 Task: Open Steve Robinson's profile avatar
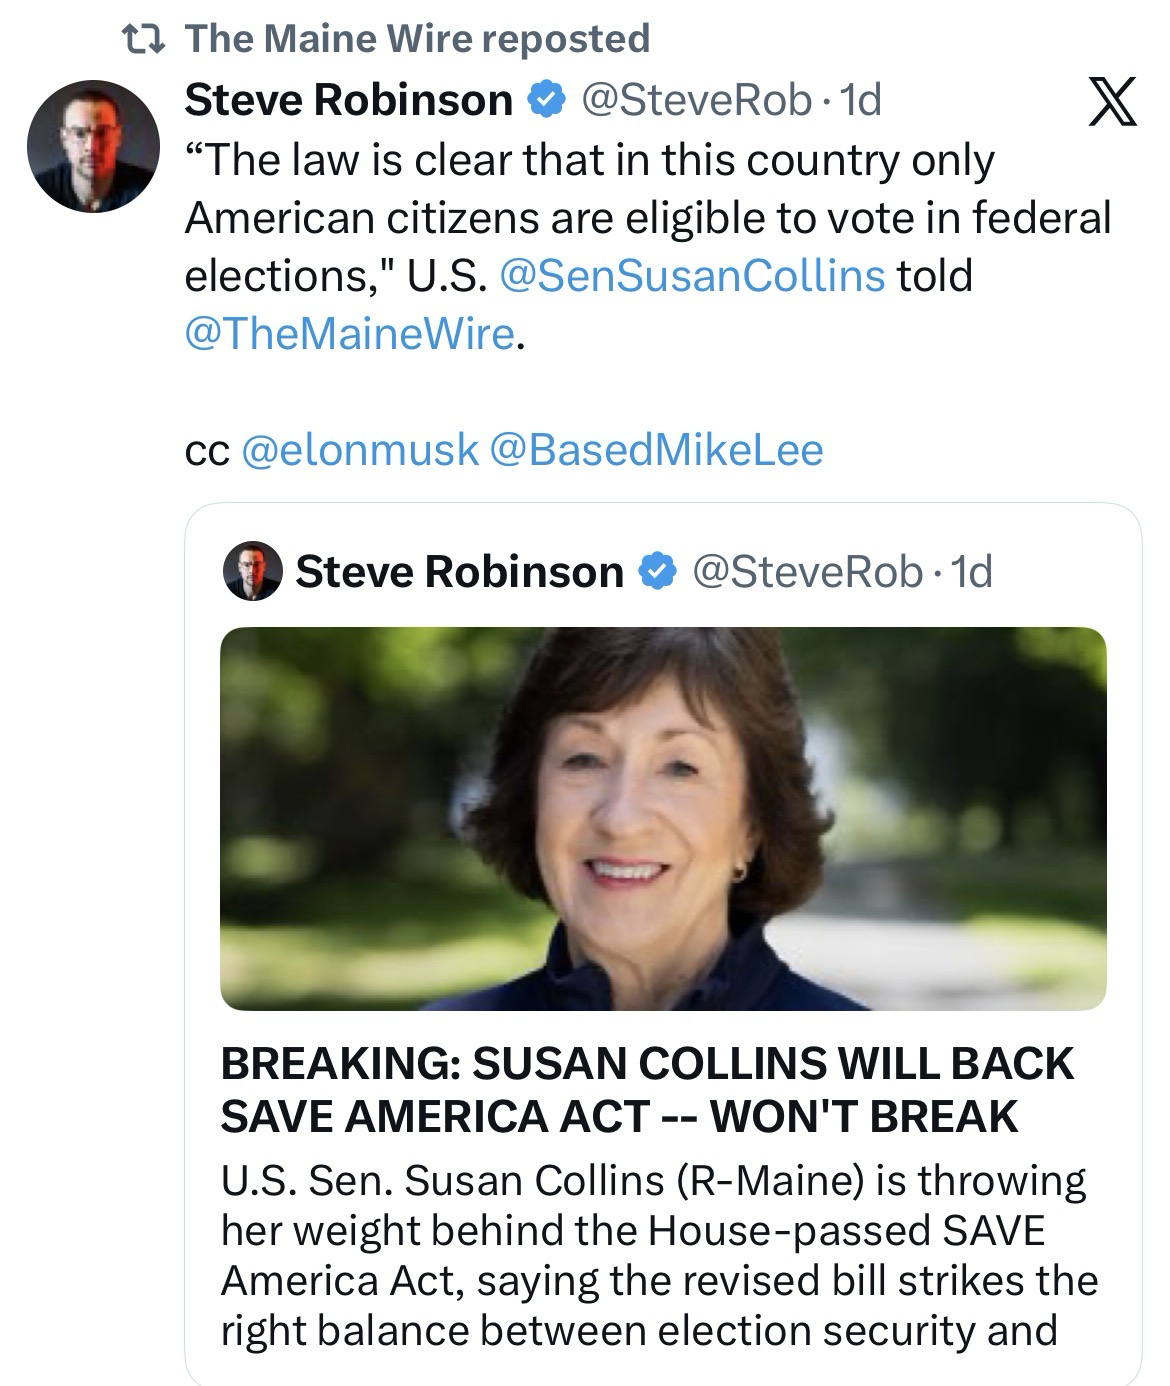(93, 146)
